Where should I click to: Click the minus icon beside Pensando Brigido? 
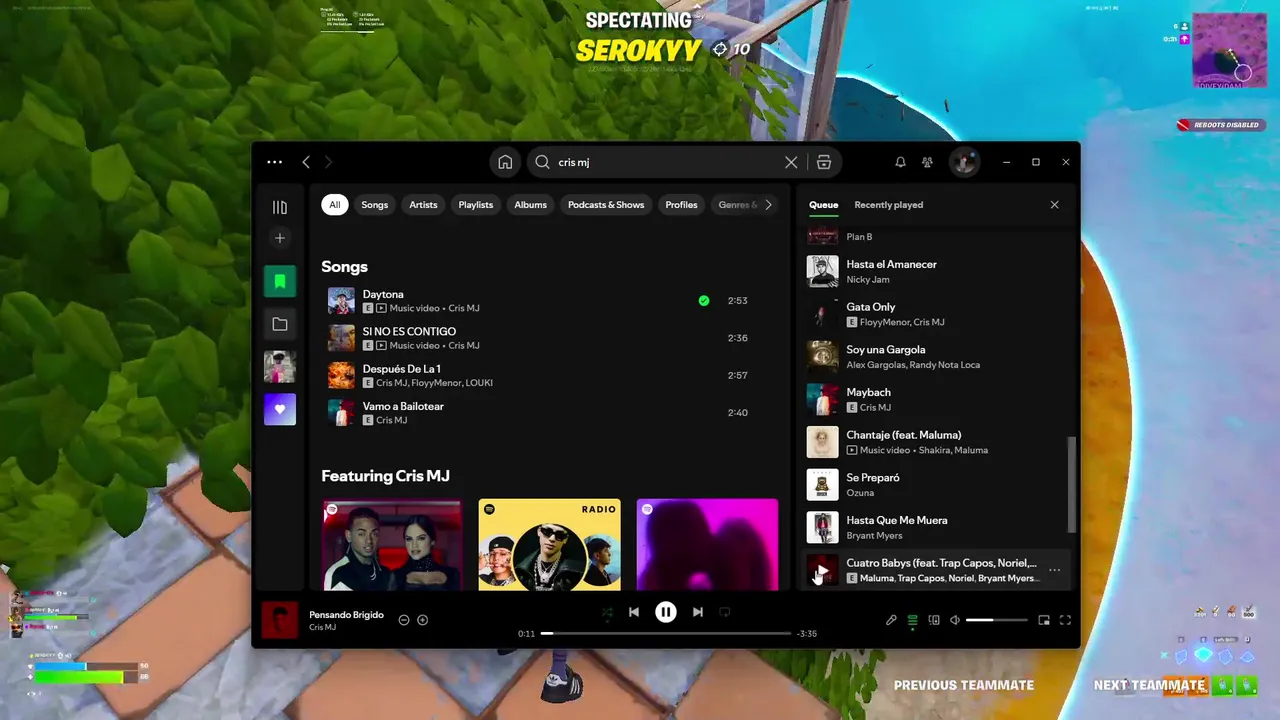(x=404, y=620)
